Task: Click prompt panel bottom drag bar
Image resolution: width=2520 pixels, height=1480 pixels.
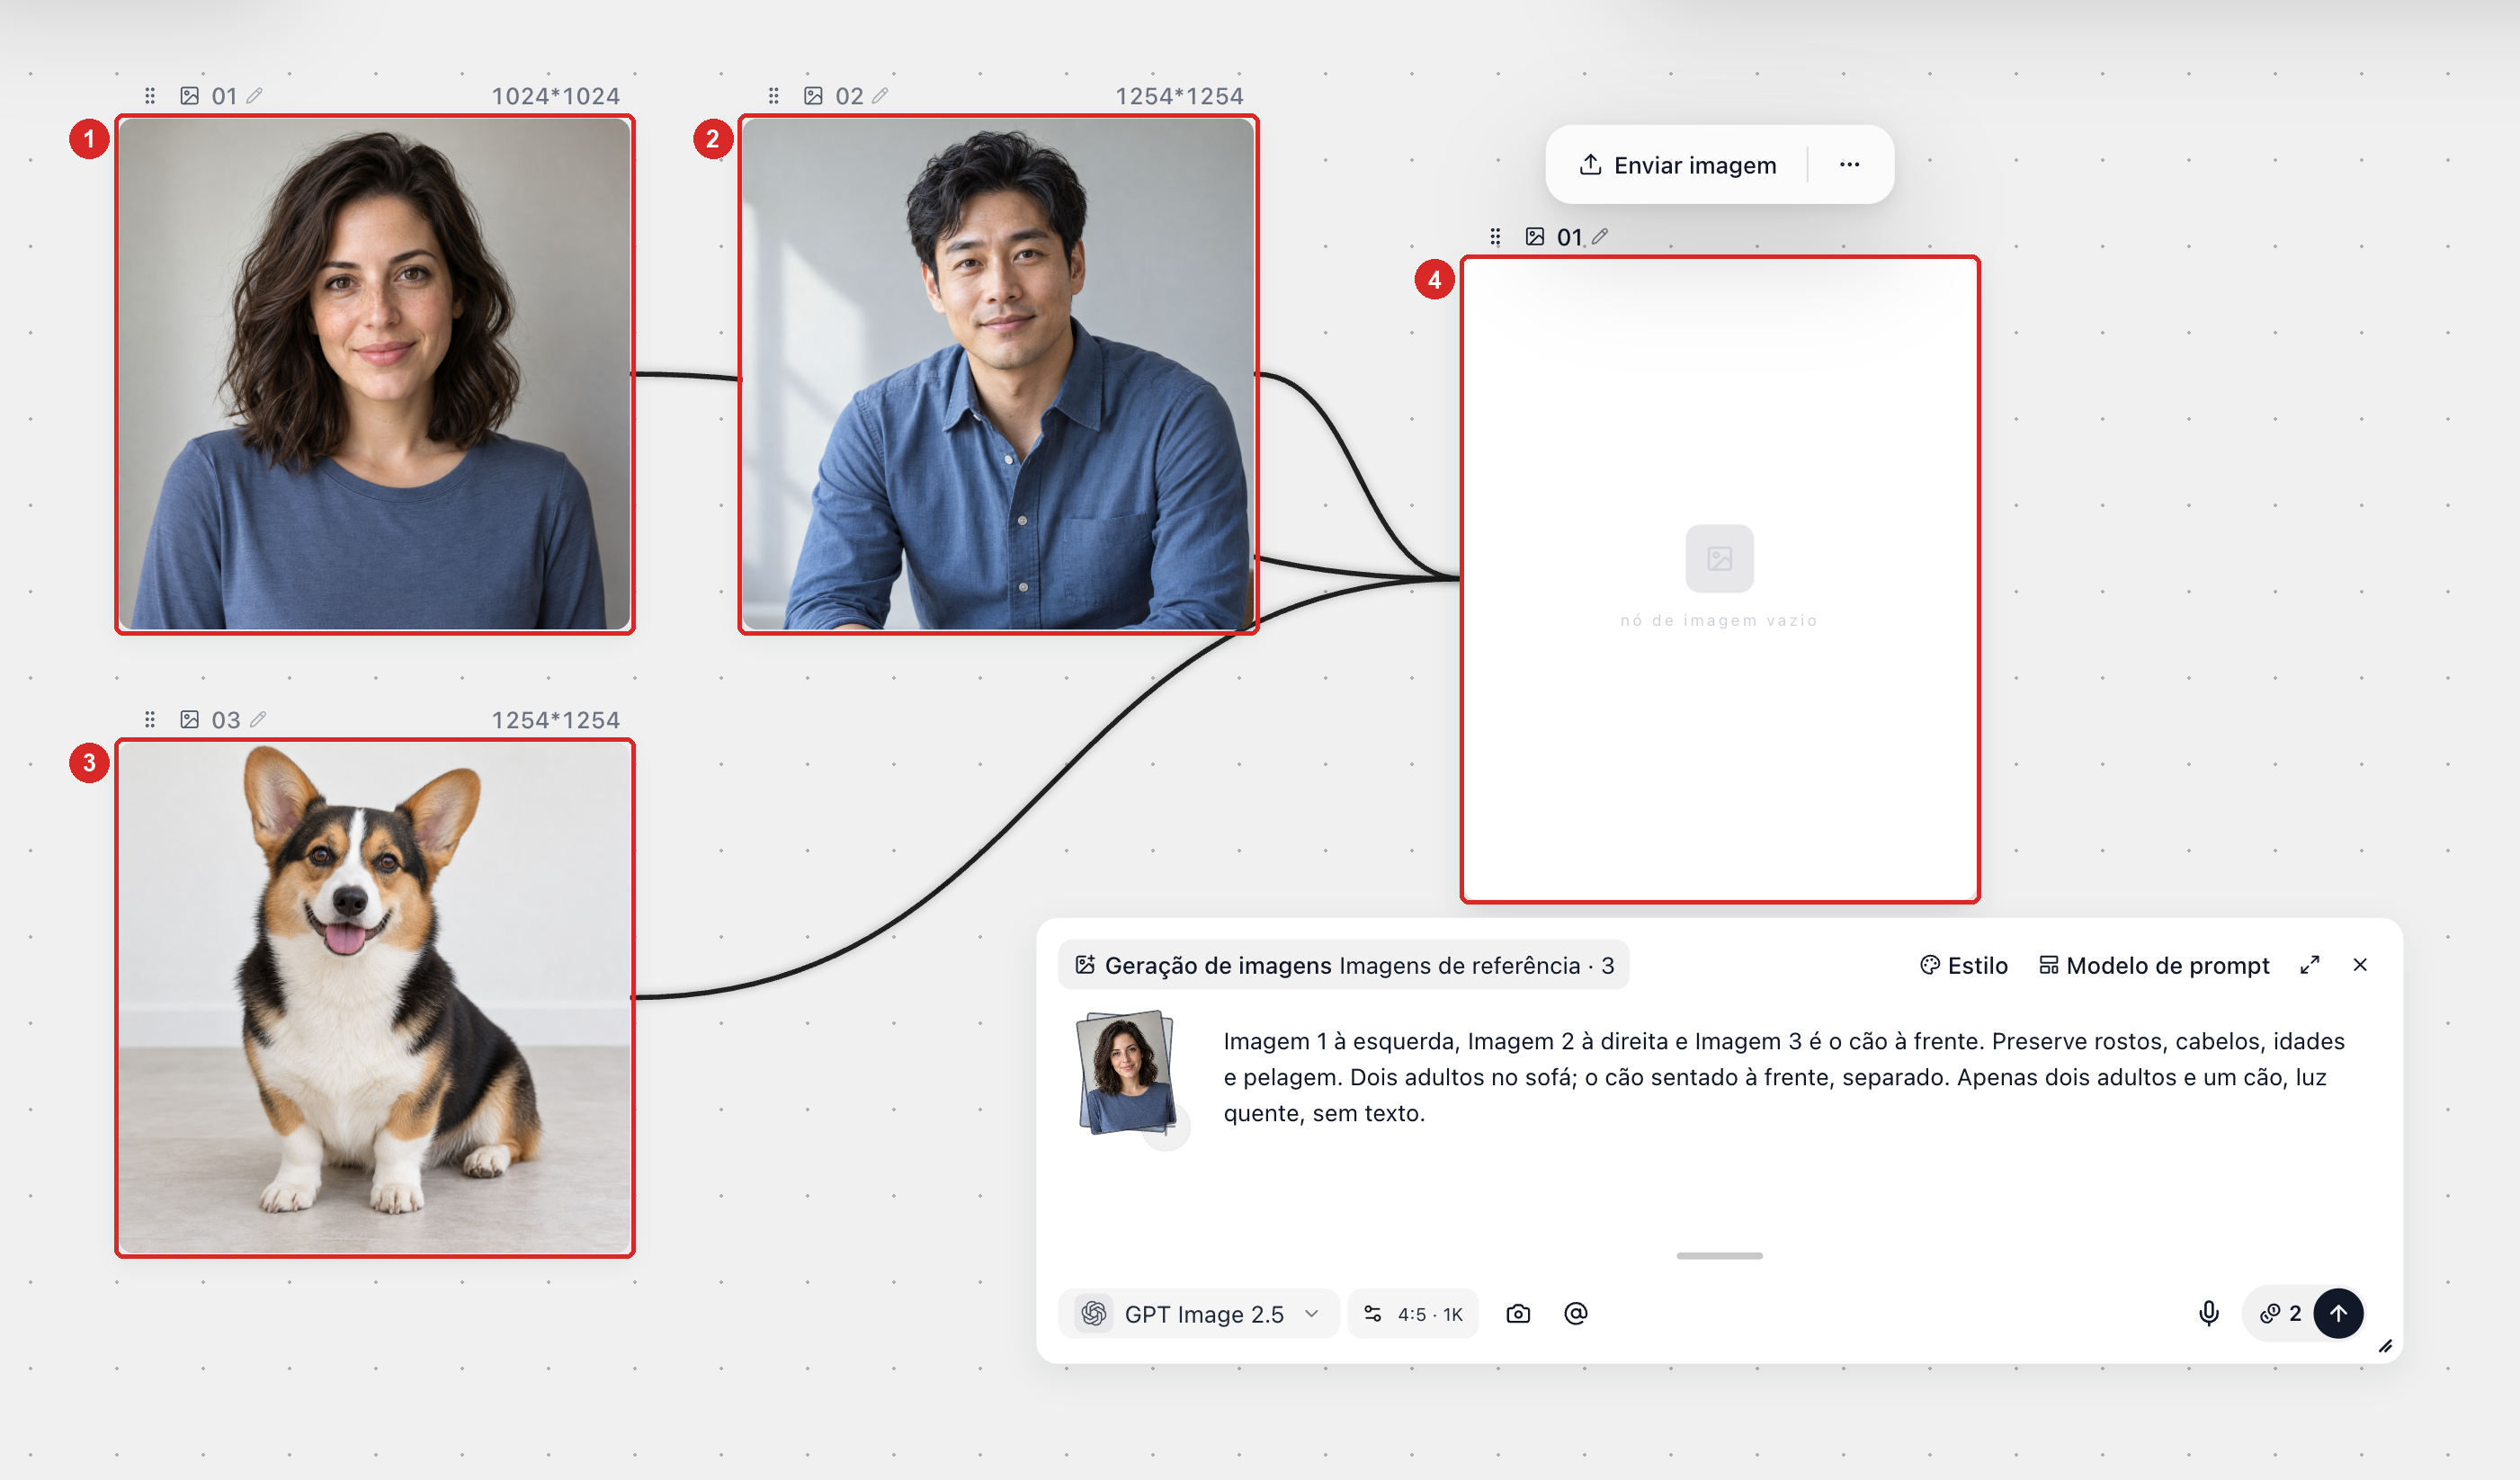Action: point(1719,1256)
